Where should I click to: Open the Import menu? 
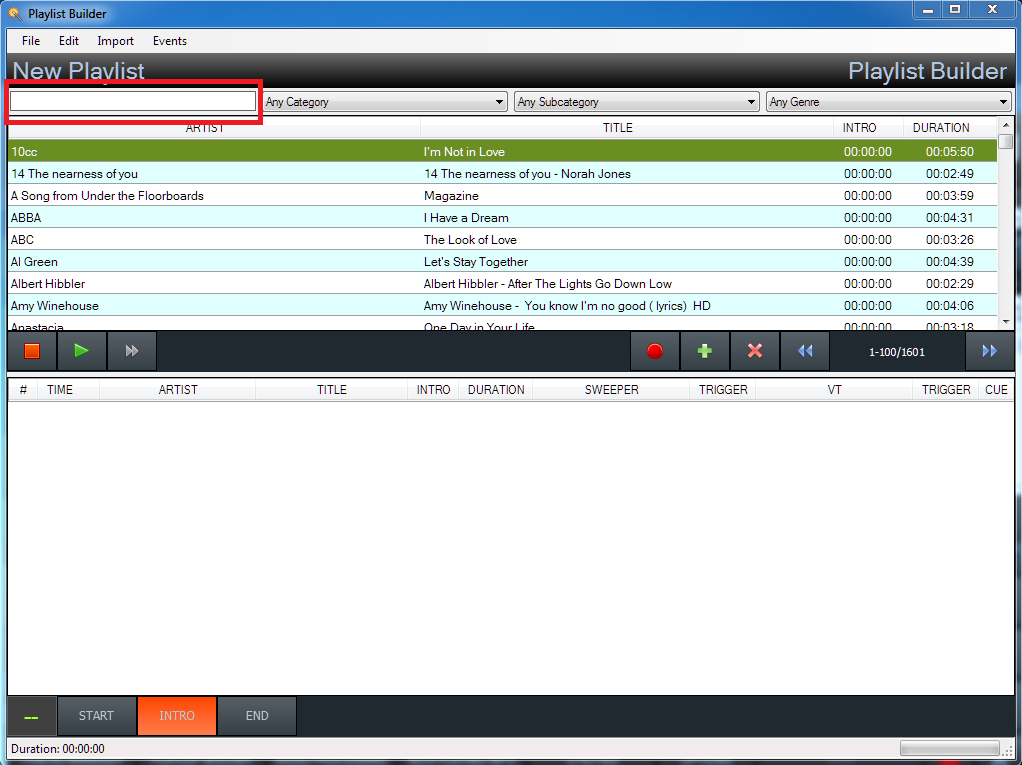coord(115,40)
